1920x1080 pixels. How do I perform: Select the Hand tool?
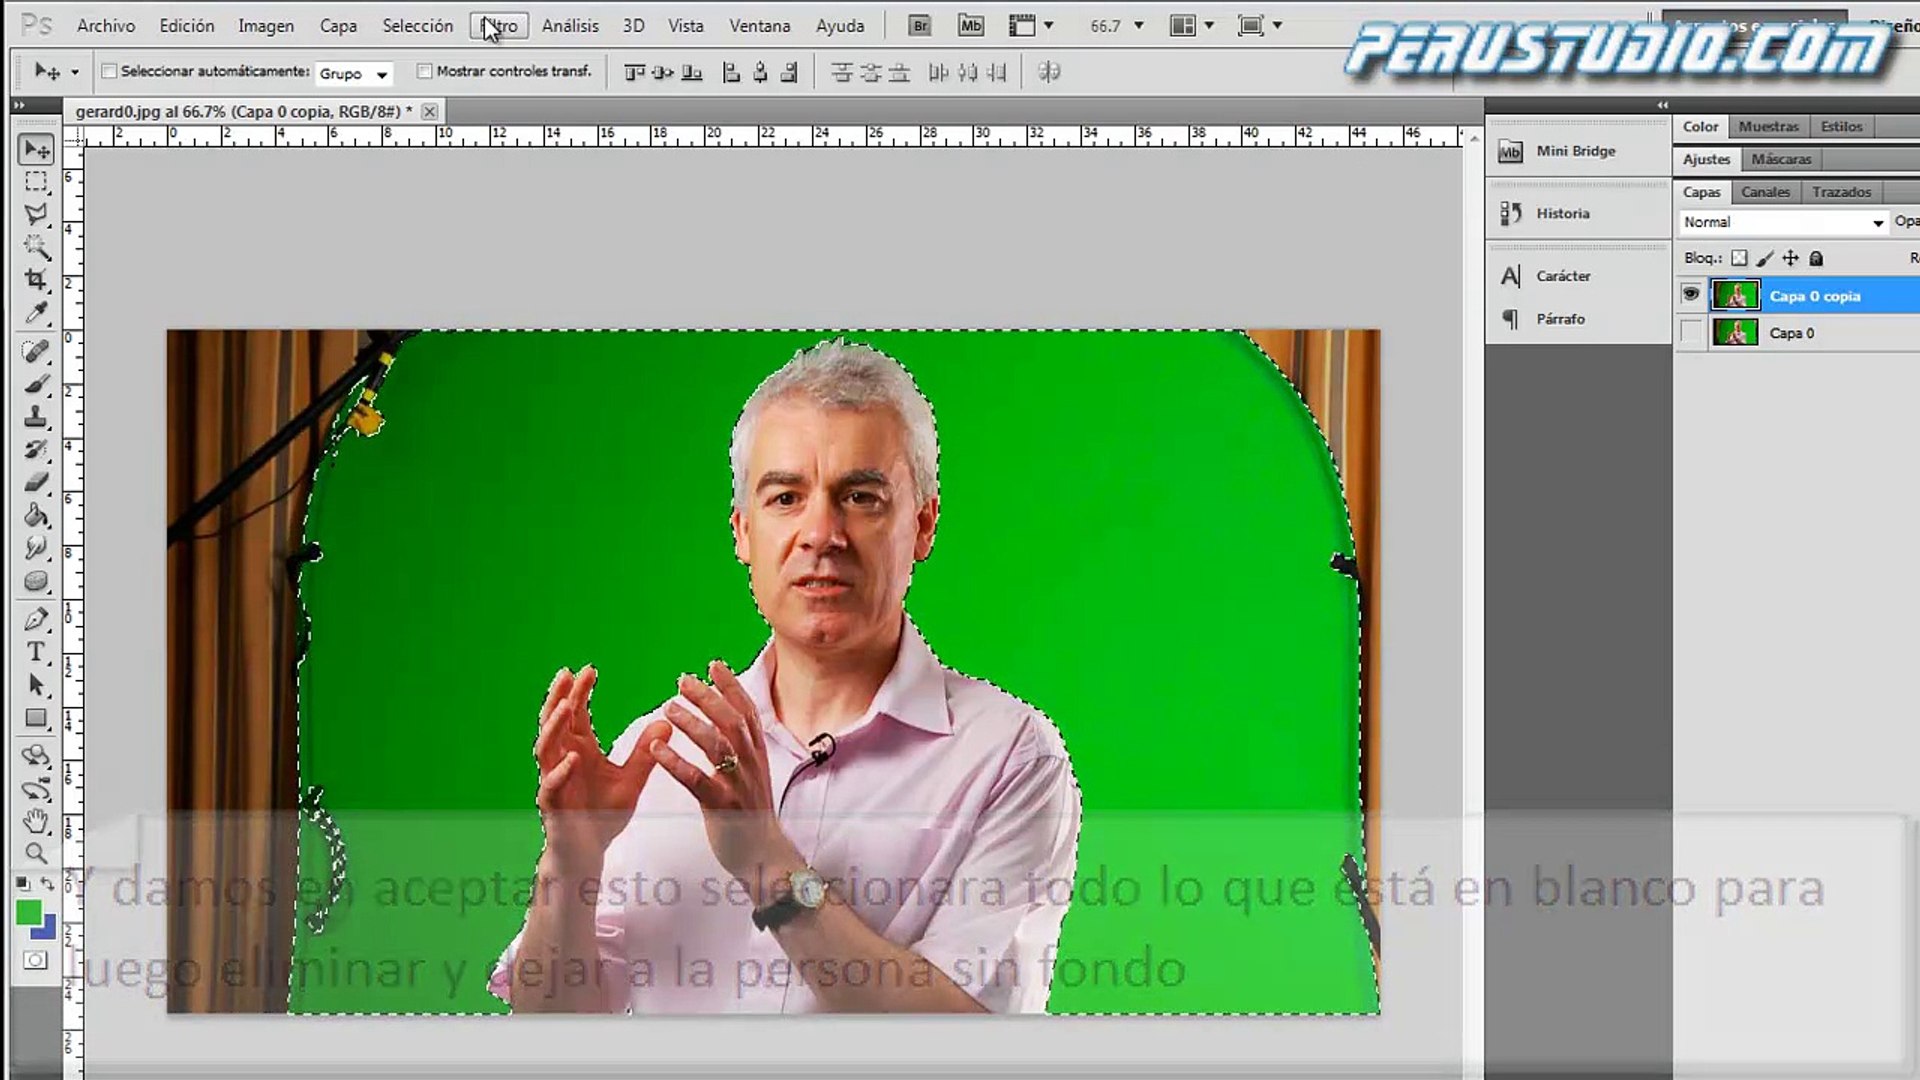(36, 821)
